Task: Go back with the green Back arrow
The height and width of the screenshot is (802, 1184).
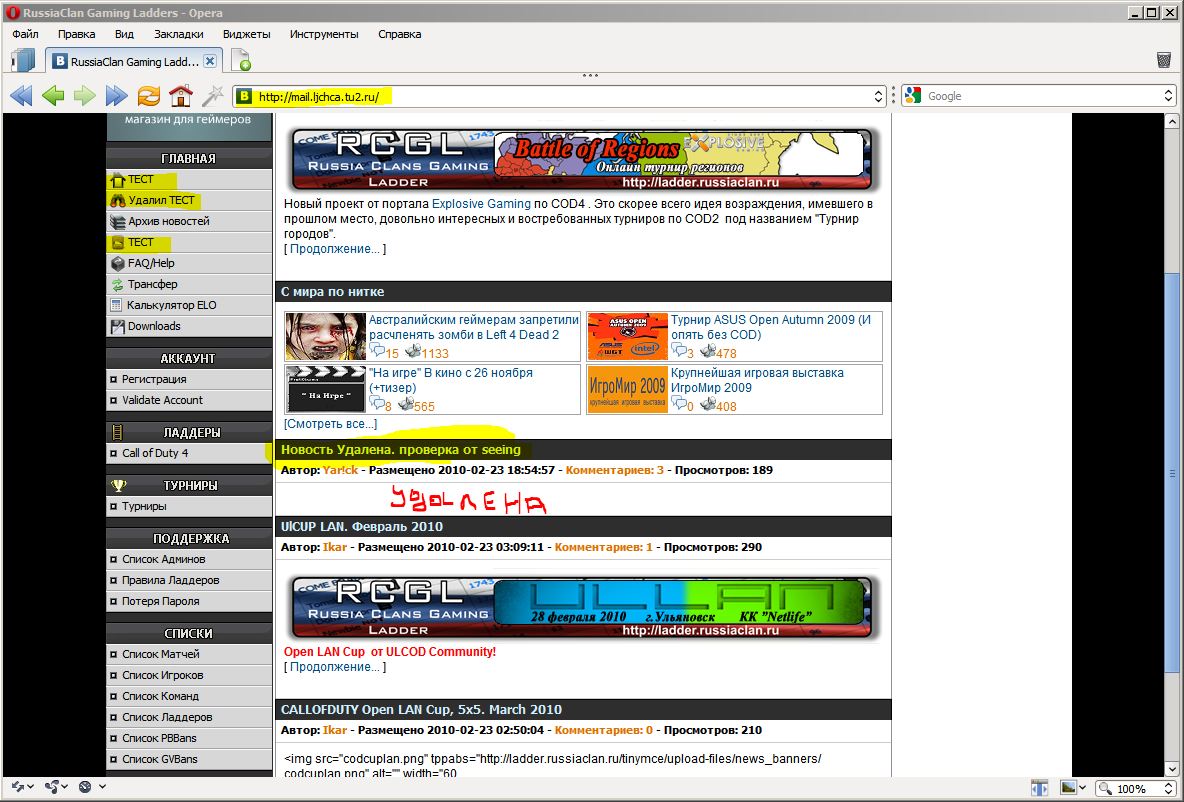Action: [x=53, y=96]
